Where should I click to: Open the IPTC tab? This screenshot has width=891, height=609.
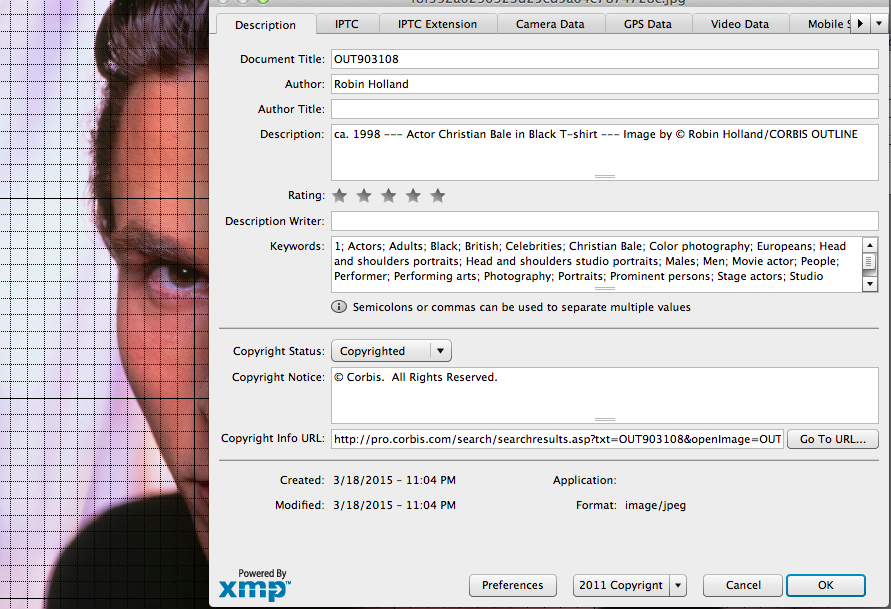click(x=346, y=24)
